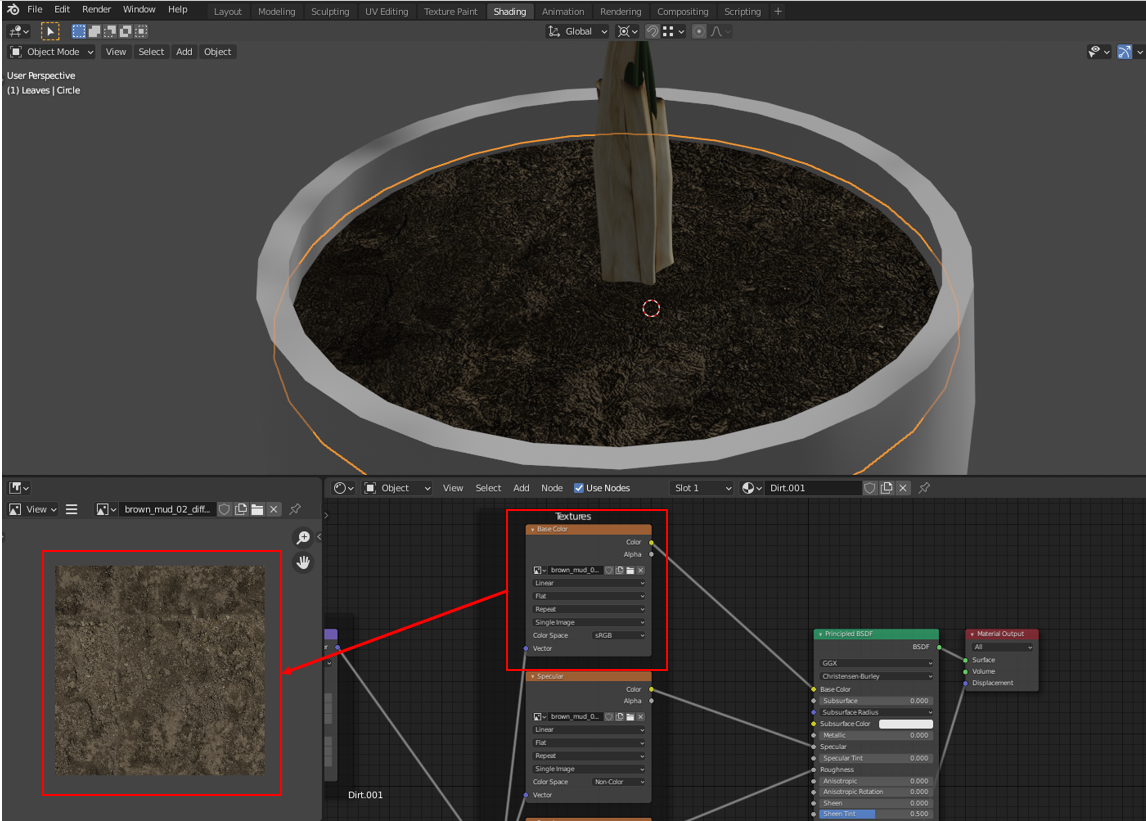The height and width of the screenshot is (821, 1146).
Task: Toggle viewport gizmos display
Action: (1125, 52)
